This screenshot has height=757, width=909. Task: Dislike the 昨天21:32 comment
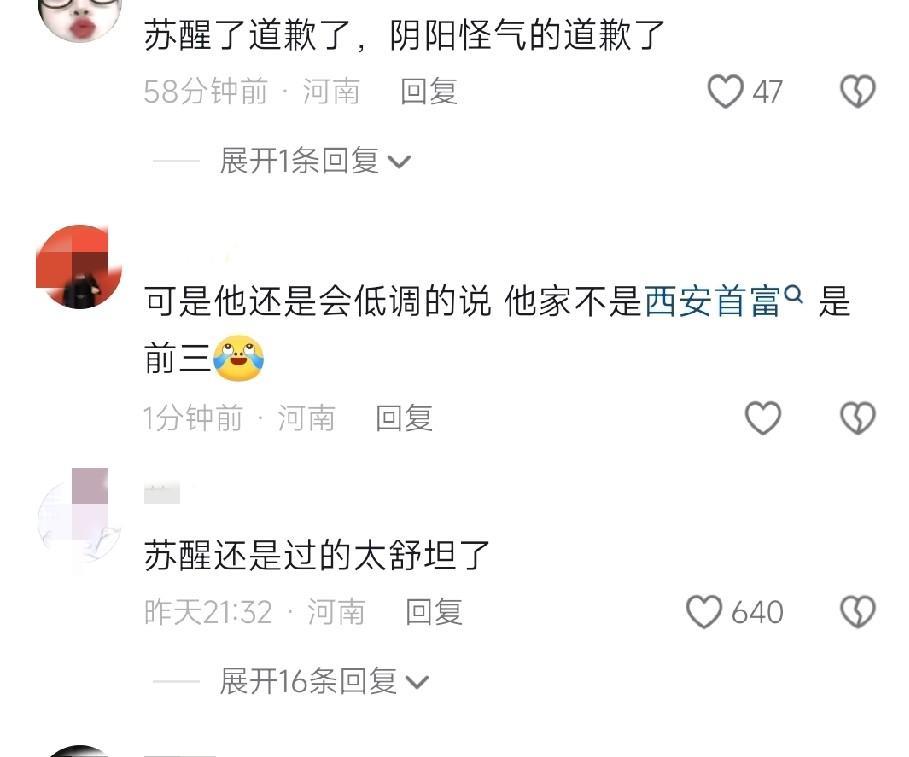[858, 612]
